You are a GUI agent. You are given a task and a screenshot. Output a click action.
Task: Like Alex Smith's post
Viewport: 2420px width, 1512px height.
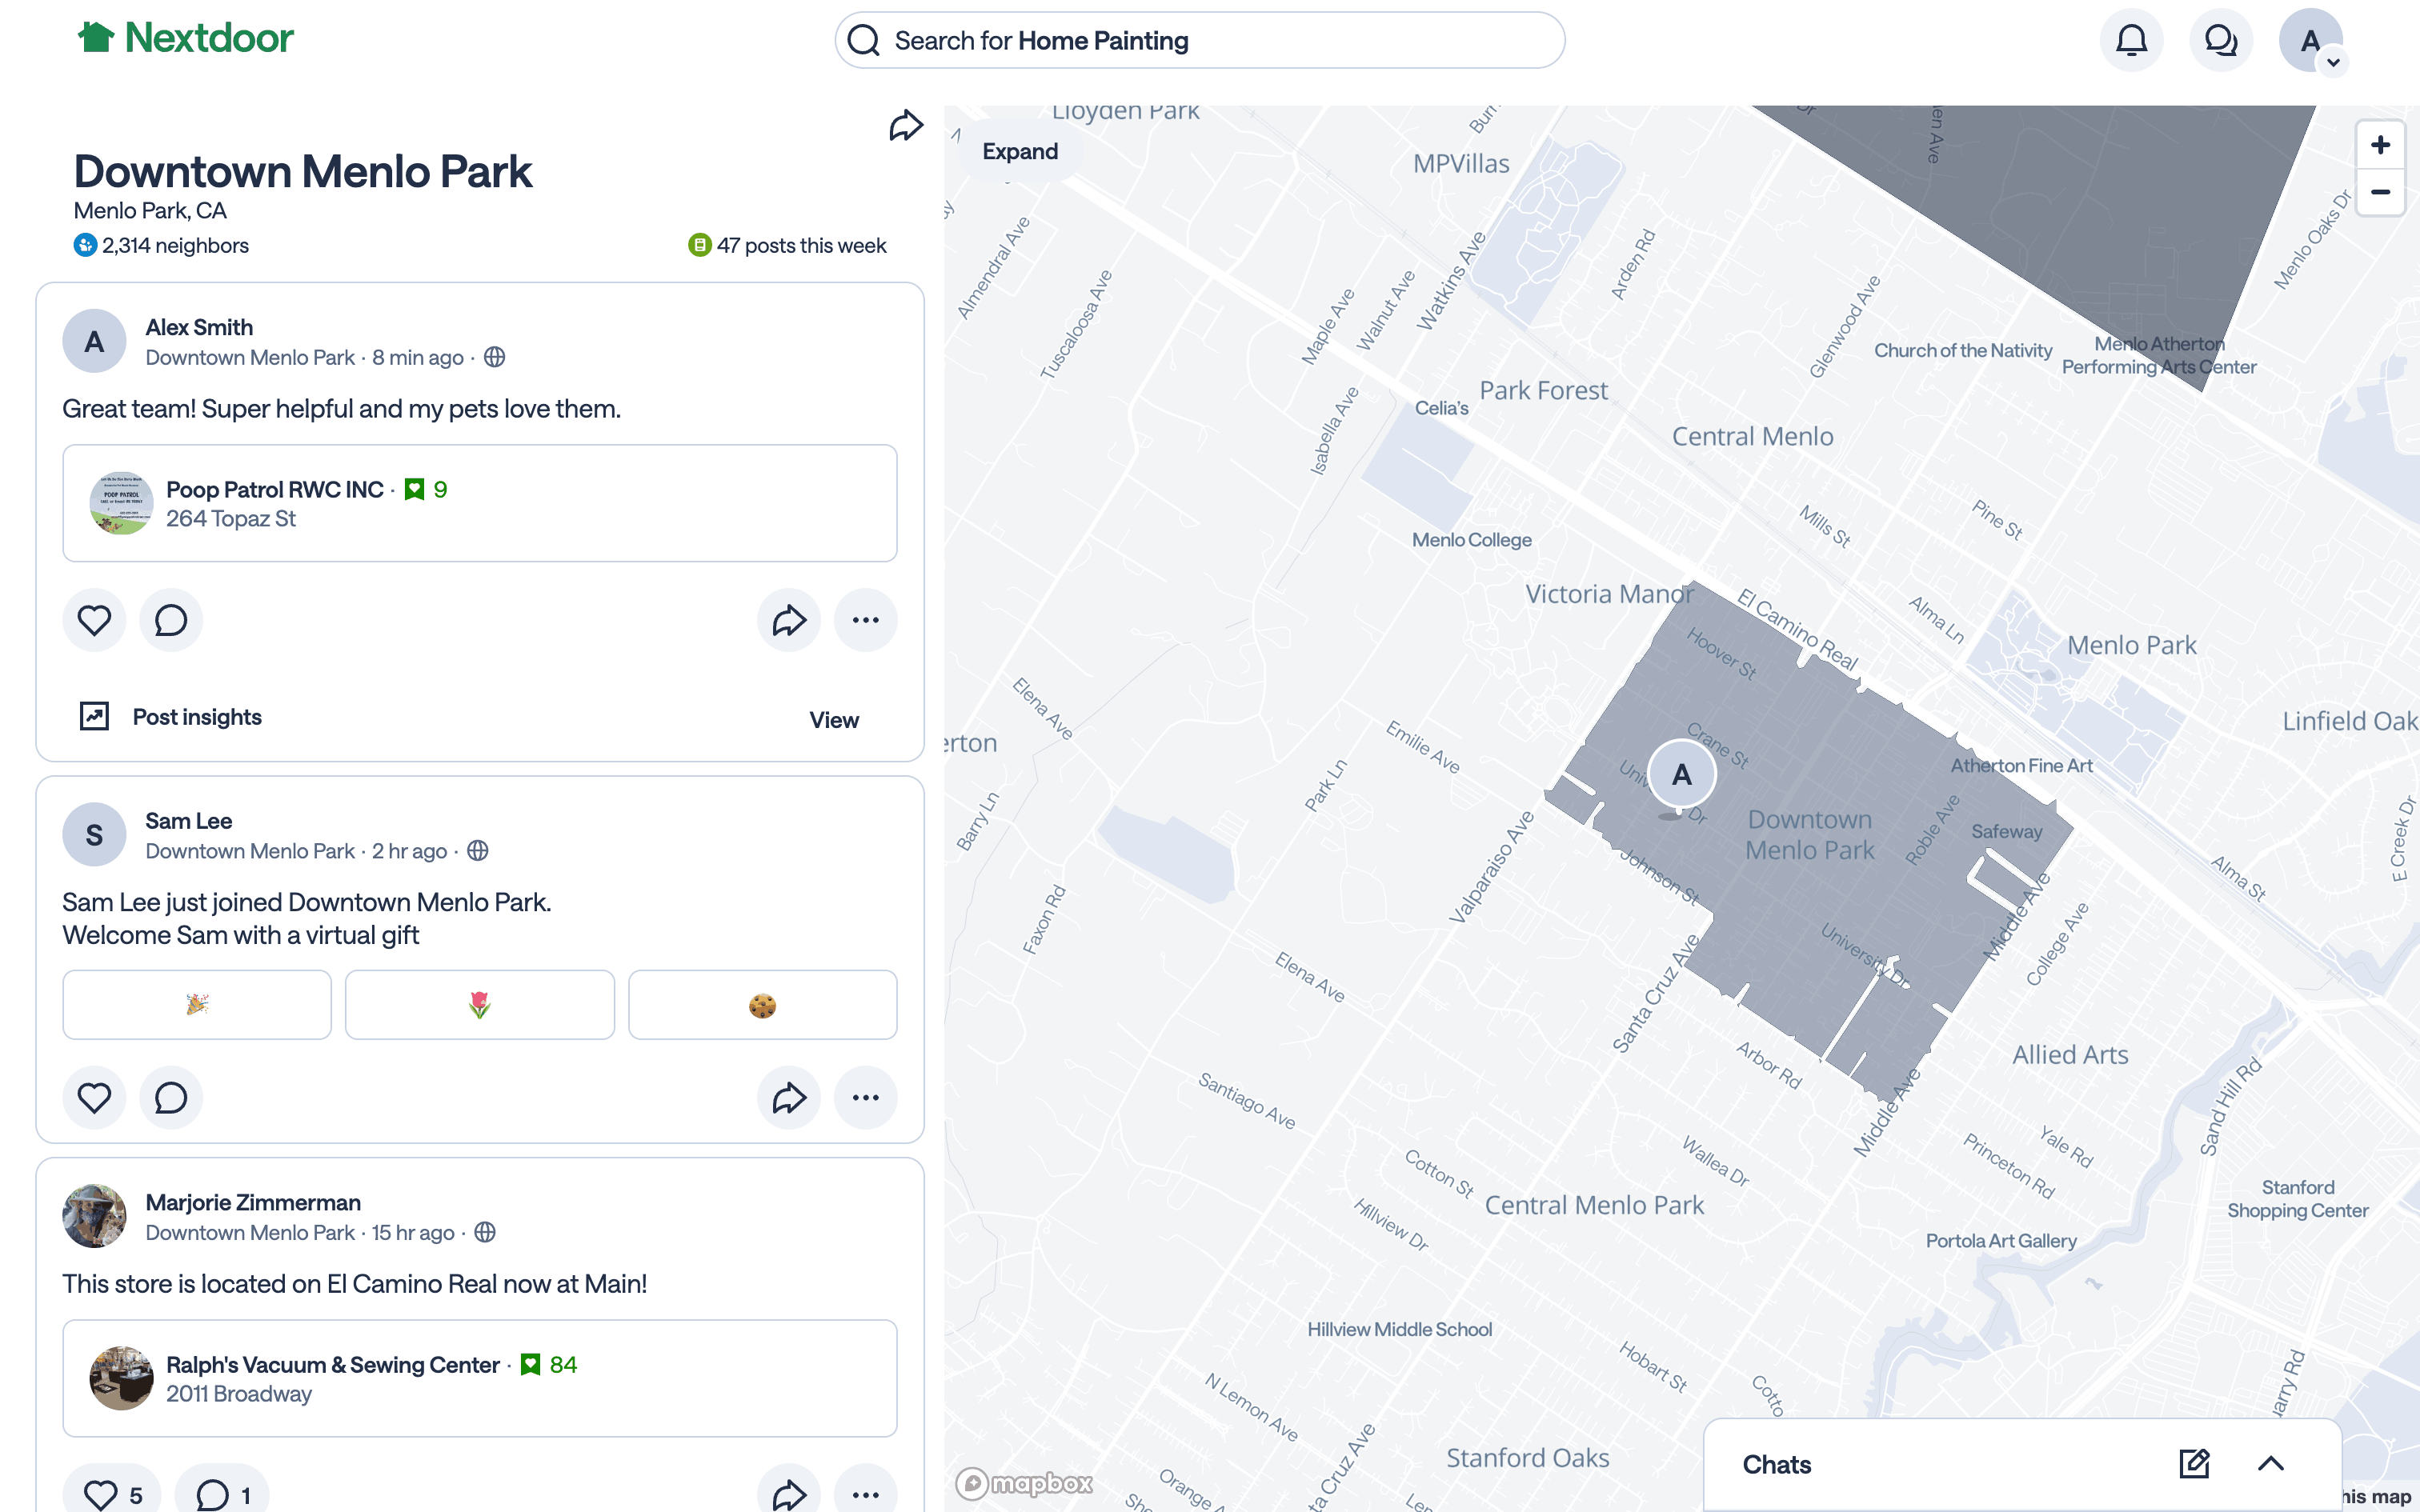pos(94,620)
